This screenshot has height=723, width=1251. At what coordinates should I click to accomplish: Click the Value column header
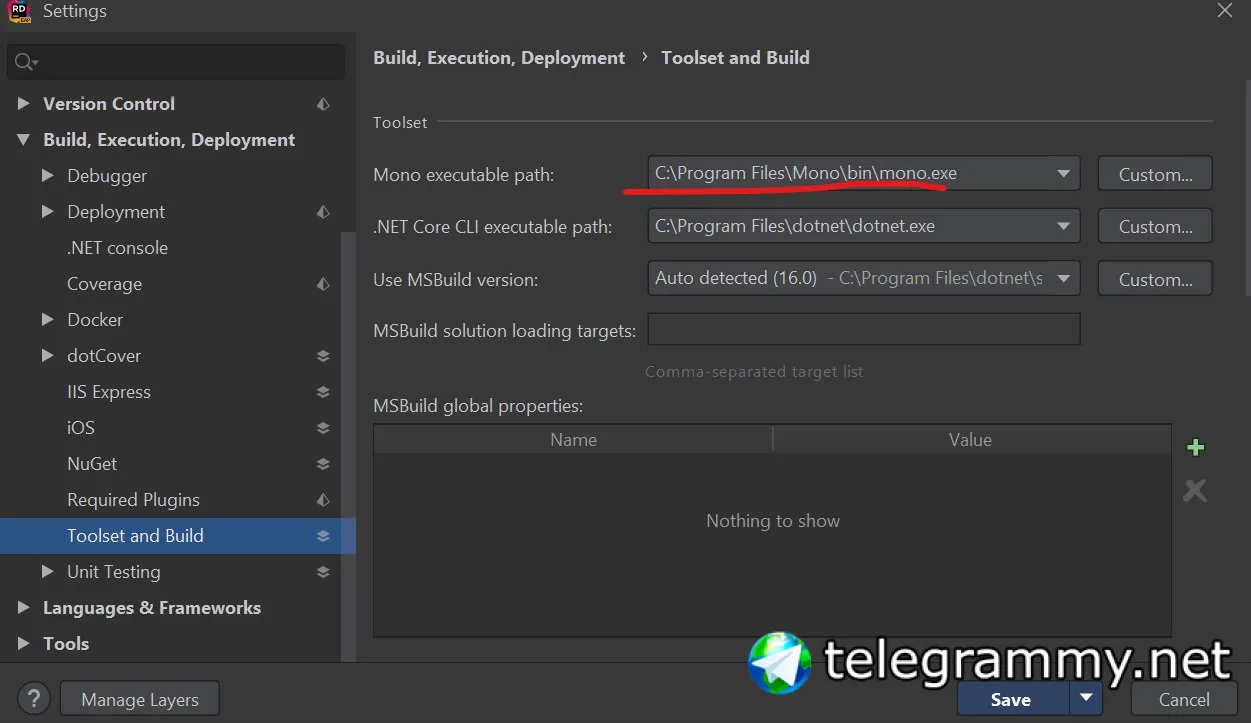coord(971,439)
